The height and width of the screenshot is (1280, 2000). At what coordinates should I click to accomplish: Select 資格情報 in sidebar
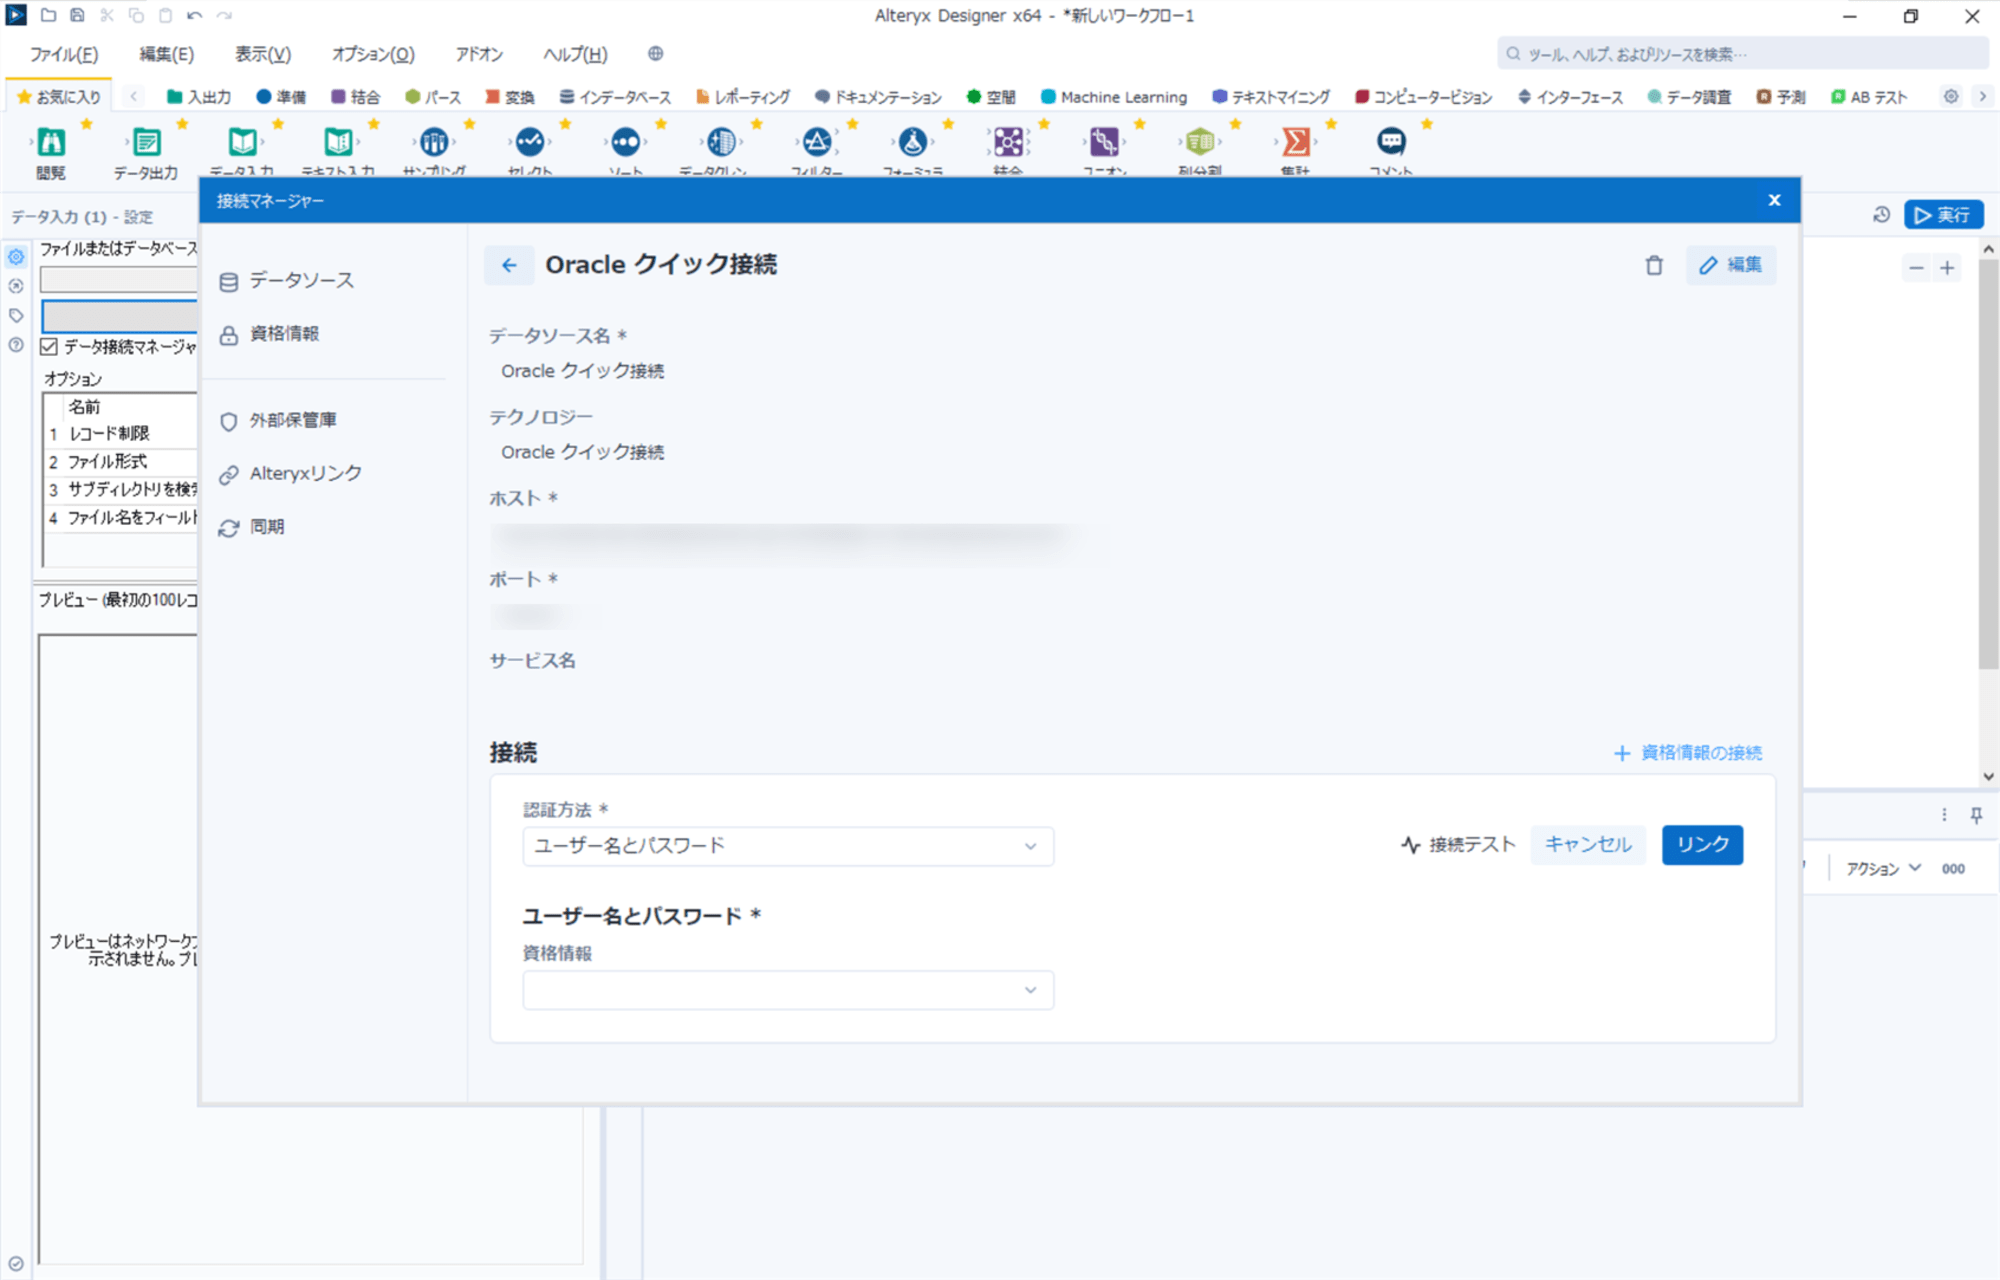point(270,334)
